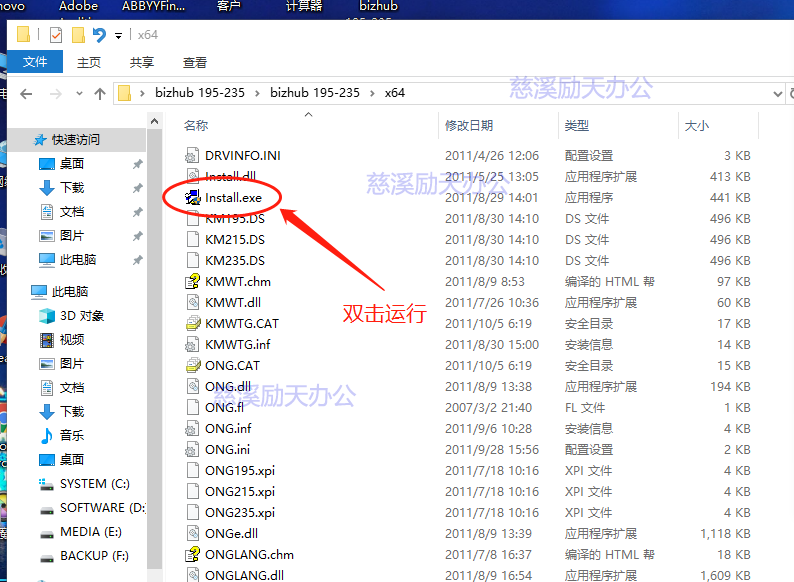Image resolution: width=794 pixels, height=582 pixels.
Task: Click the Back navigation arrow
Action: [x=26, y=94]
